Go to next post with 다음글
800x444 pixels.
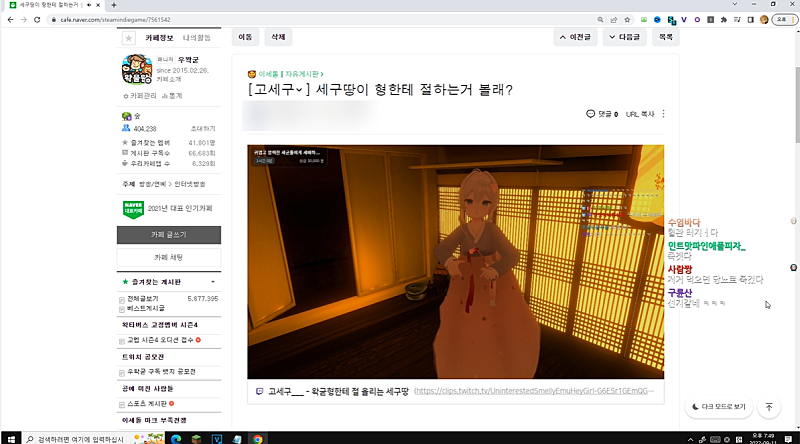pyautogui.click(x=625, y=37)
